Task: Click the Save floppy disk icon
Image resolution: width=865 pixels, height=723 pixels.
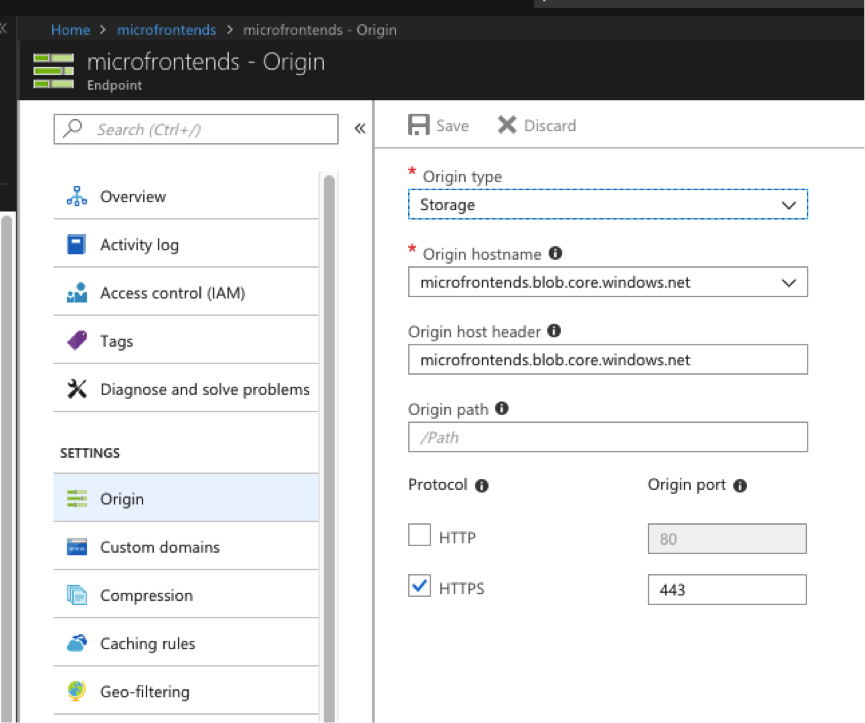Action: click(419, 125)
